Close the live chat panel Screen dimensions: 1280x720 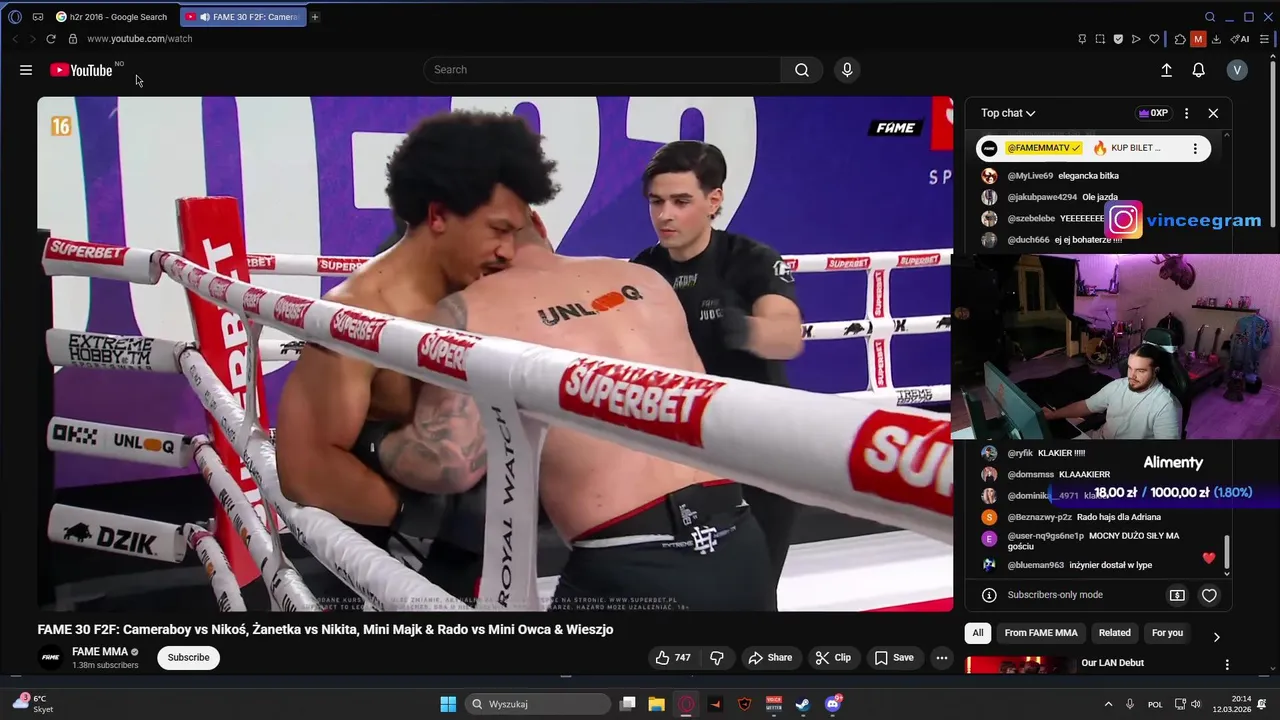tap(1213, 113)
